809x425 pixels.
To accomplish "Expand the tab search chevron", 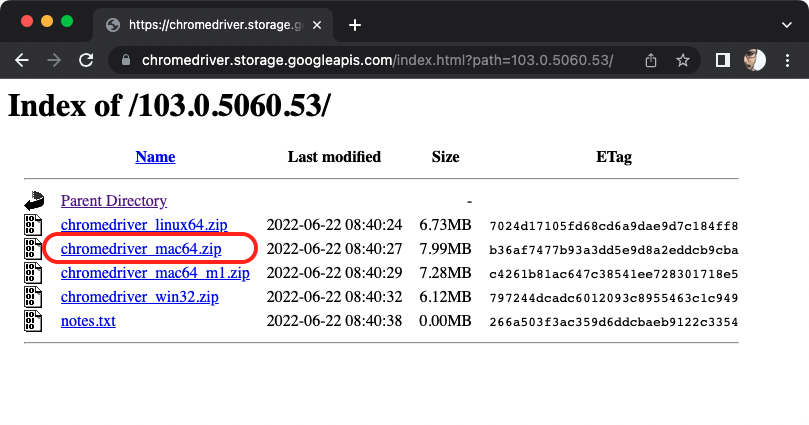I will 787,25.
